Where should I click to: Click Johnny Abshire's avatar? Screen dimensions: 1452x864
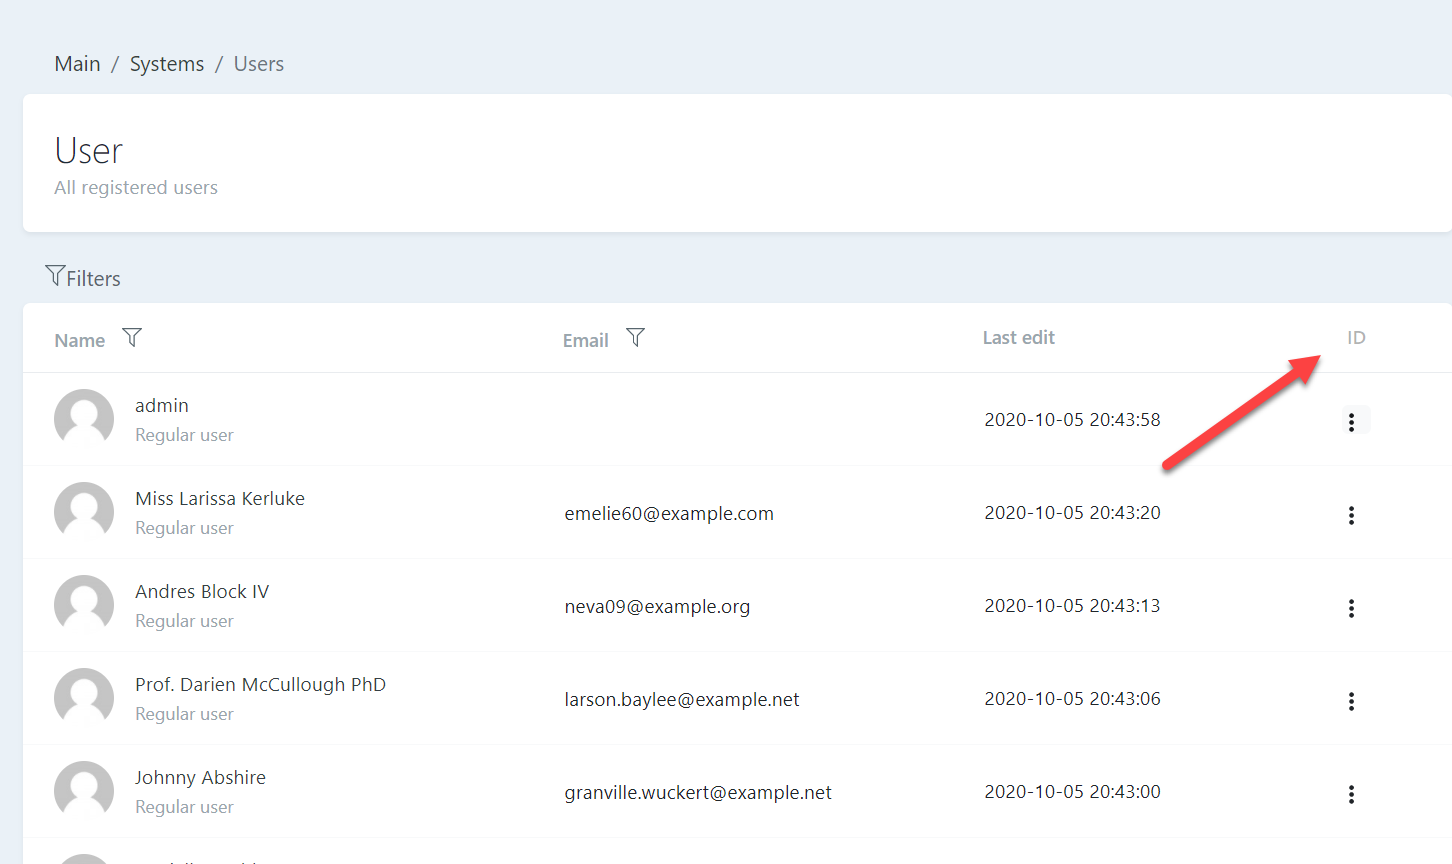[x=84, y=791]
